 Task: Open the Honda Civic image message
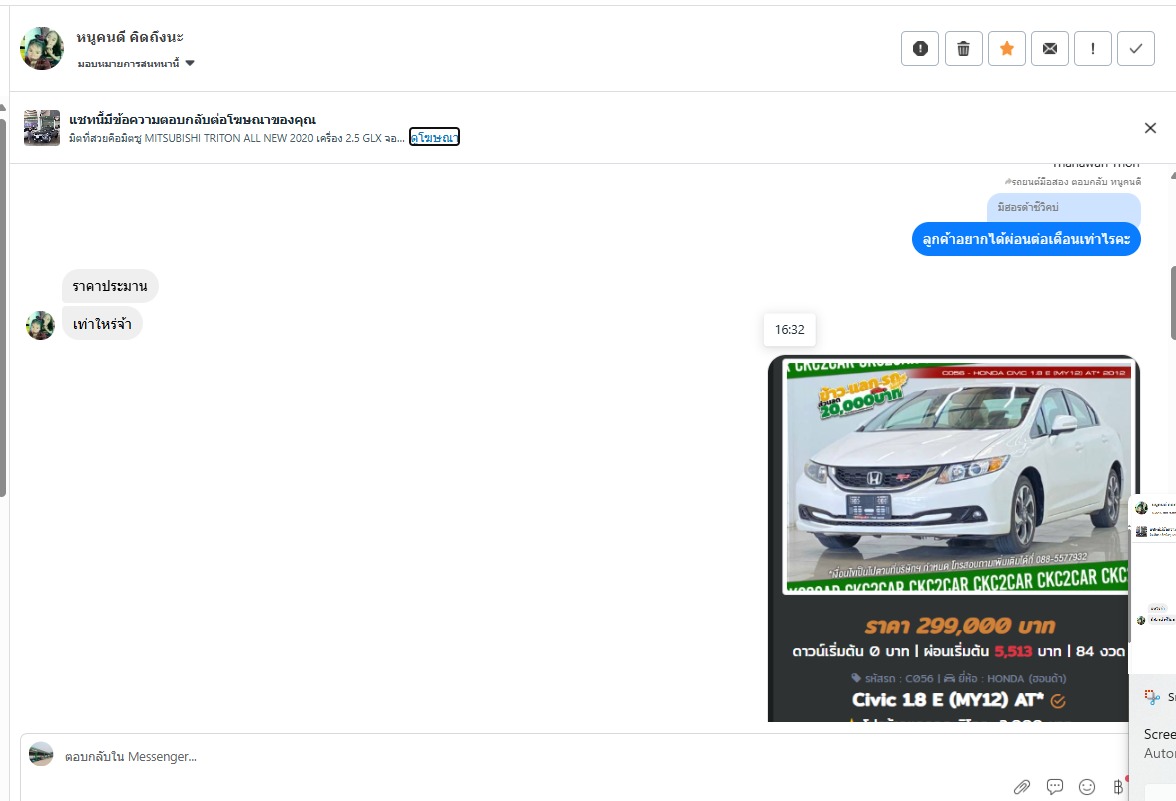(x=954, y=538)
